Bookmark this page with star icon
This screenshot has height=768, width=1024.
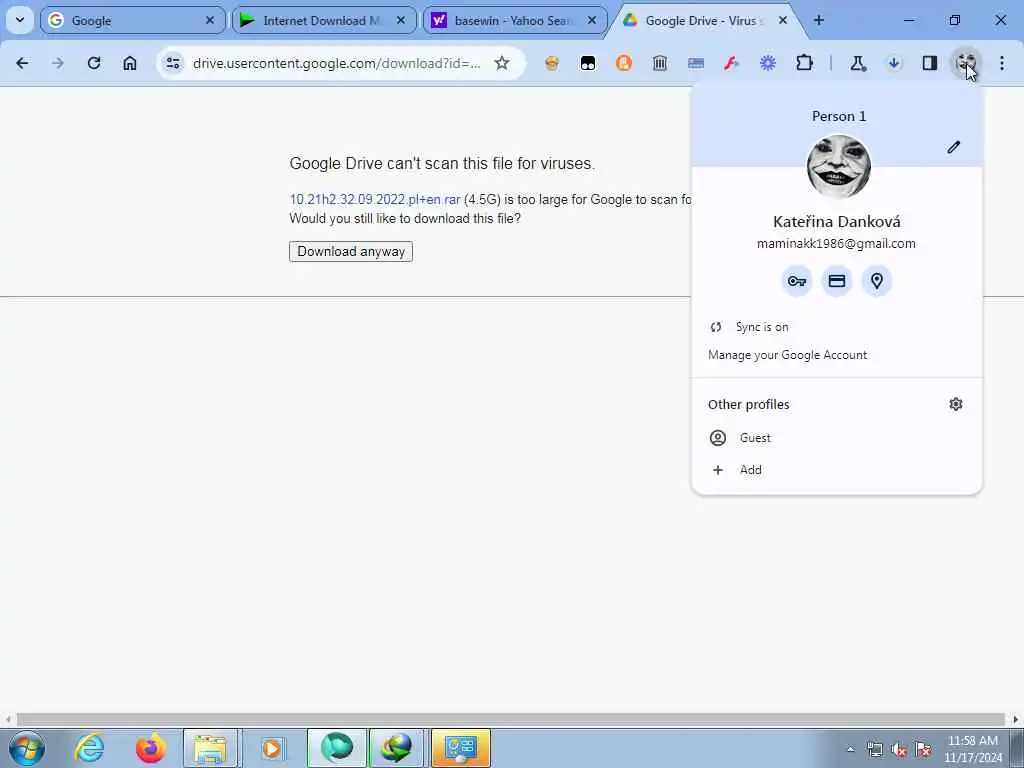[502, 63]
